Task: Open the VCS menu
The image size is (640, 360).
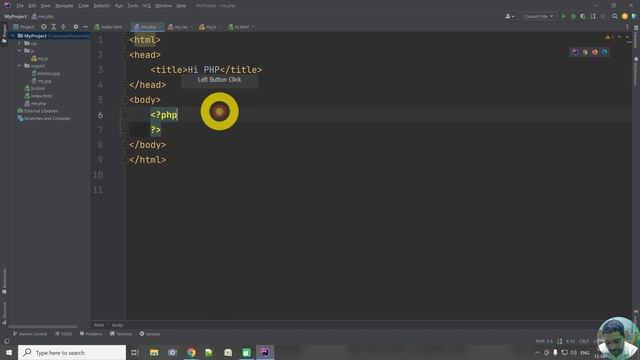Action: pyautogui.click(x=147, y=6)
